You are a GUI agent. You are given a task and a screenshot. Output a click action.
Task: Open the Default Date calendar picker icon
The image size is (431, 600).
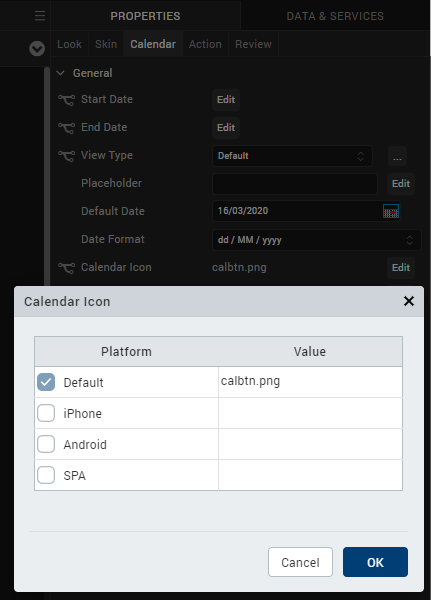pyautogui.click(x=391, y=211)
